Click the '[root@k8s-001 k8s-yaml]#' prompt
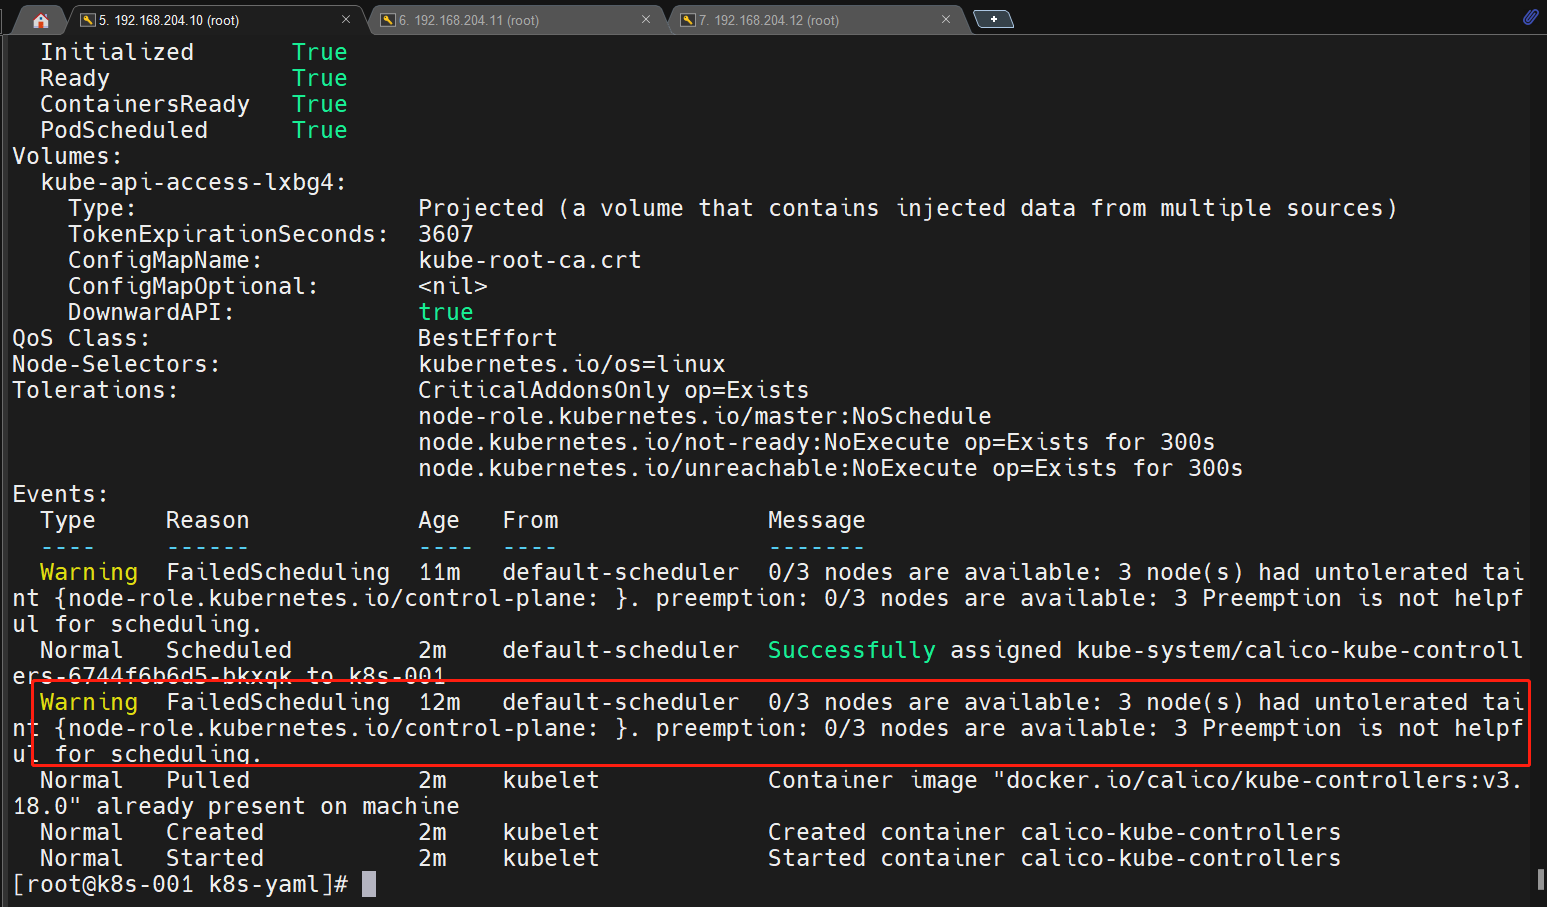Screen dimensions: 1547x907 [180, 884]
